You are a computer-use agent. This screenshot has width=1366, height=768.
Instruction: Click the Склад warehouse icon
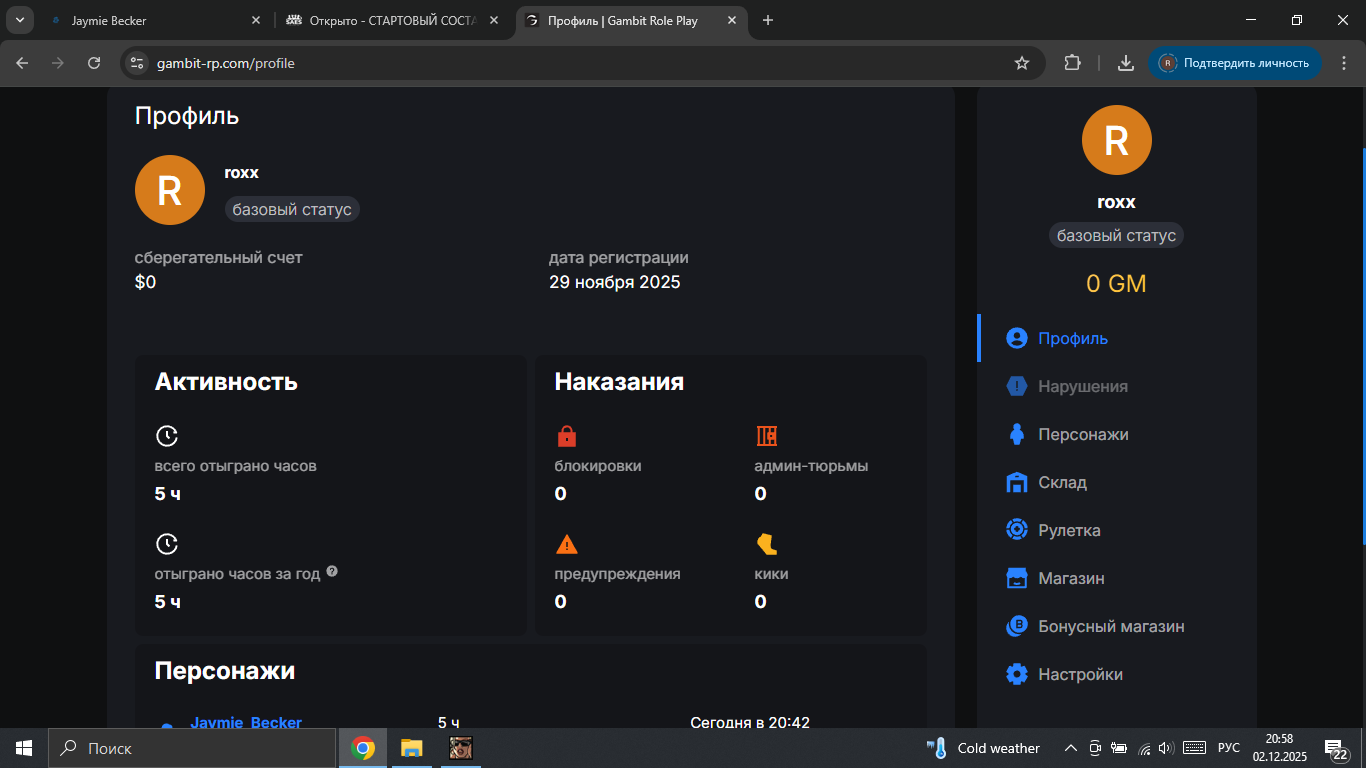pos(1017,482)
